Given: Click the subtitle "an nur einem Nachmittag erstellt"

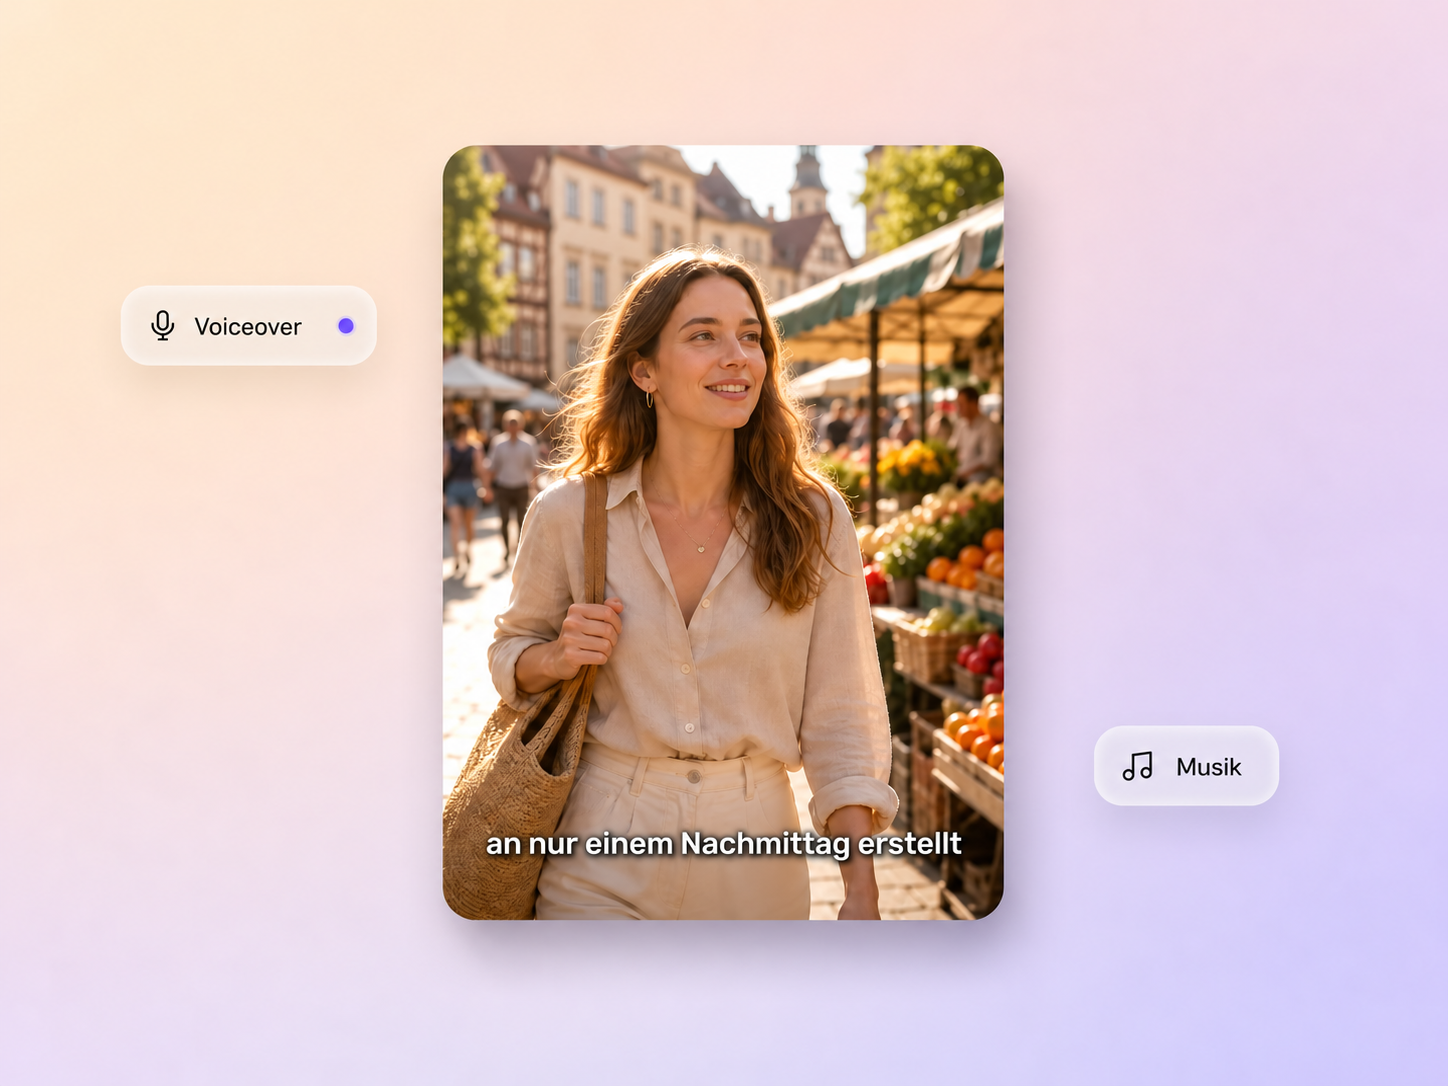Looking at the screenshot, I should click(724, 844).
